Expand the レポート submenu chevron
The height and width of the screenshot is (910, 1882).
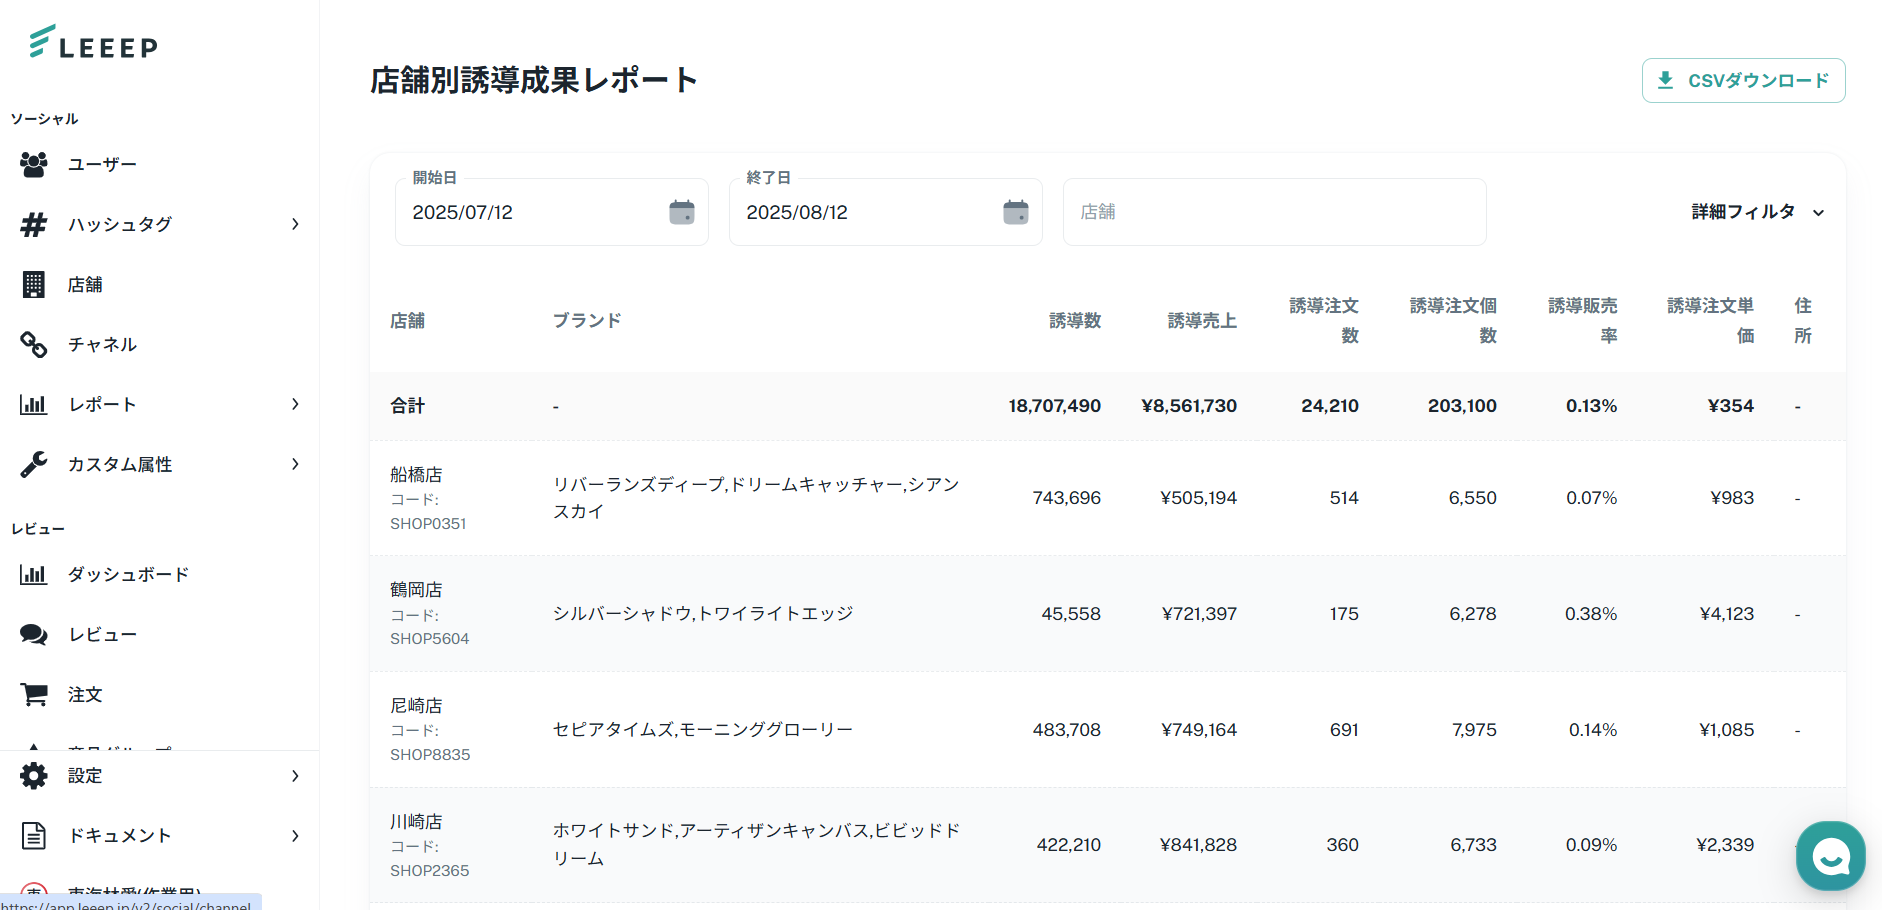[295, 404]
